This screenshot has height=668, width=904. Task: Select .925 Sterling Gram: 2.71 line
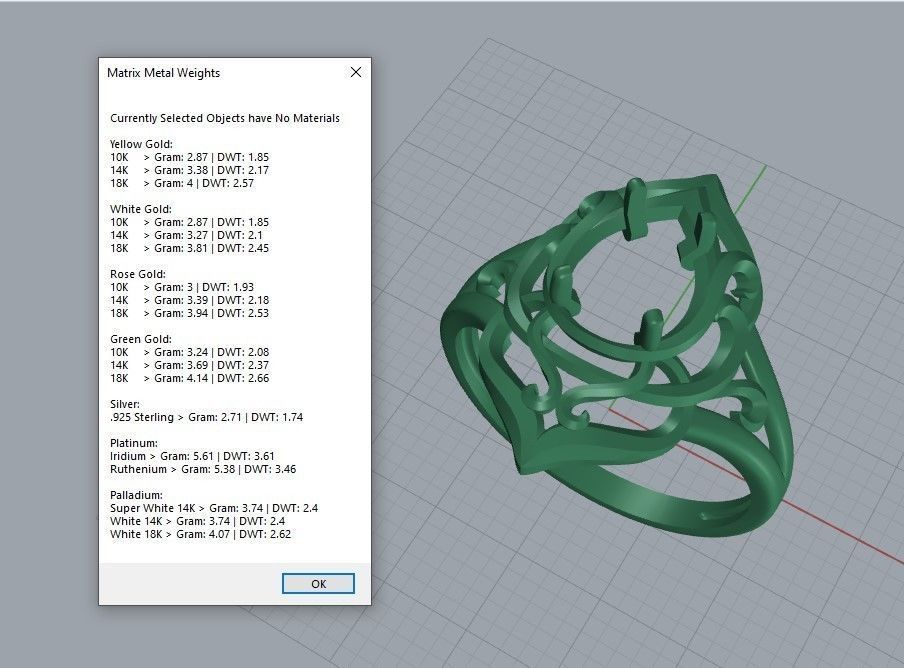[206, 417]
